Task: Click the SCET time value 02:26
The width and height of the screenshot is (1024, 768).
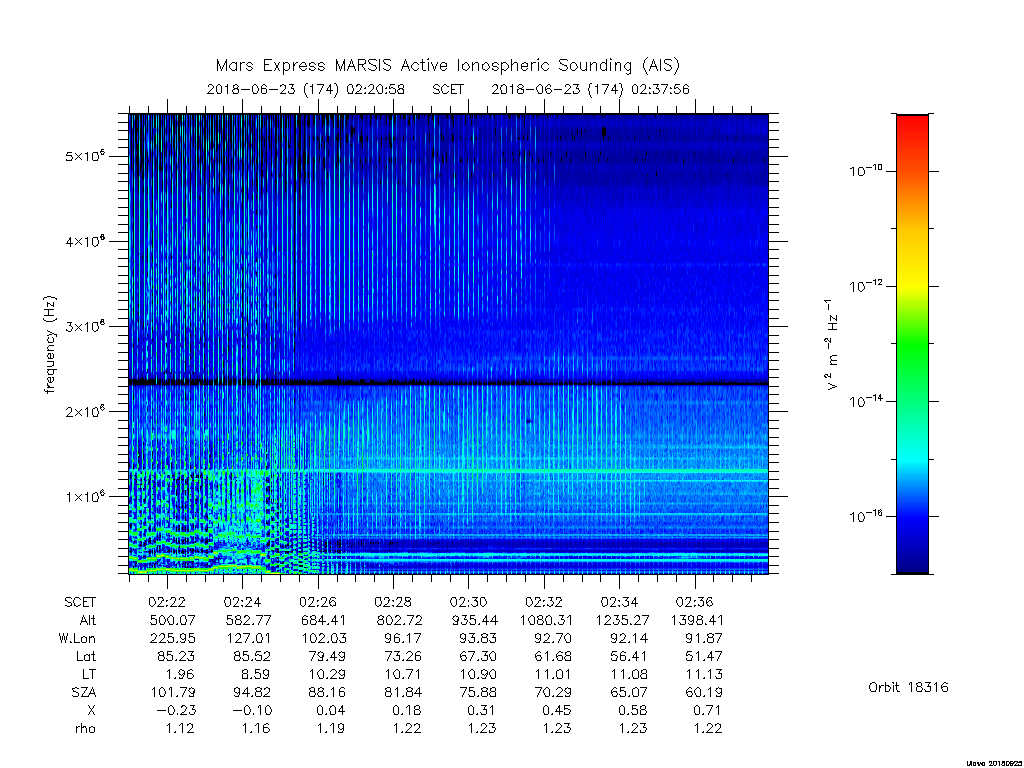Action: pyautogui.click(x=318, y=602)
